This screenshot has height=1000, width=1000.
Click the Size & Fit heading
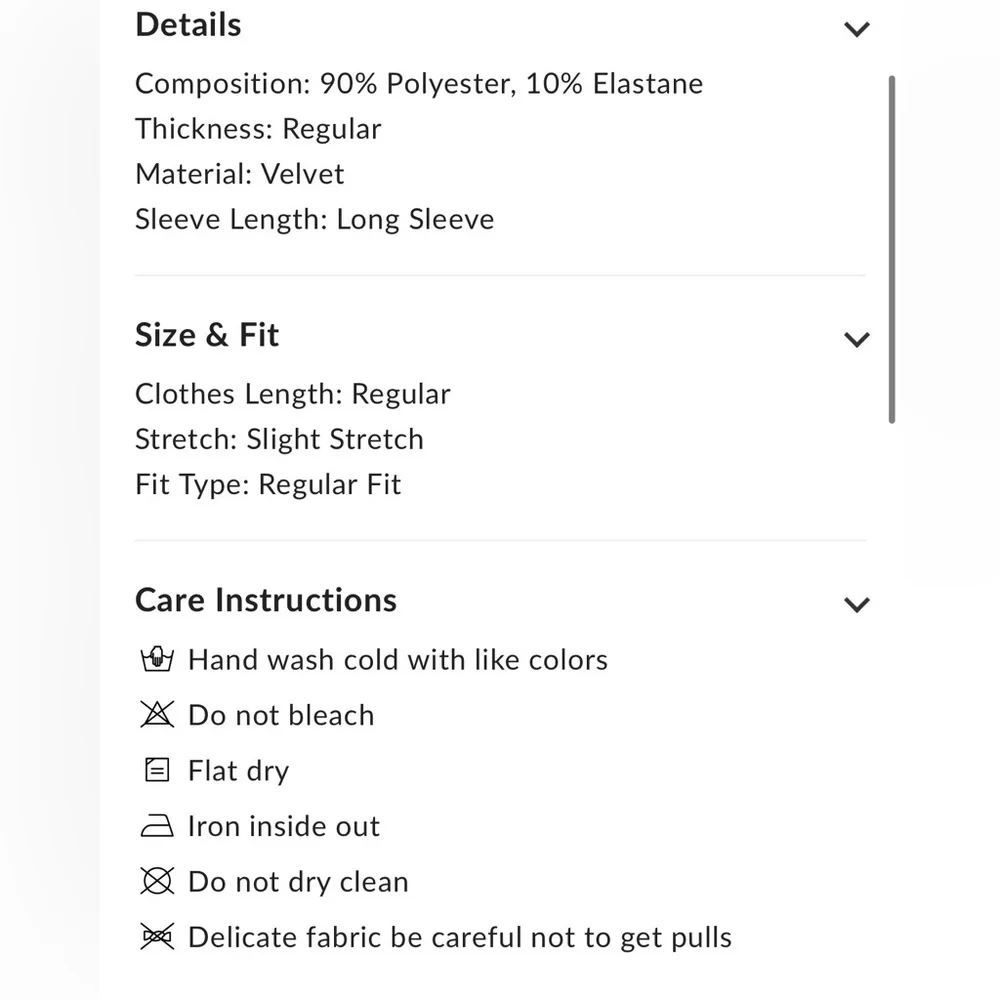tap(207, 335)
